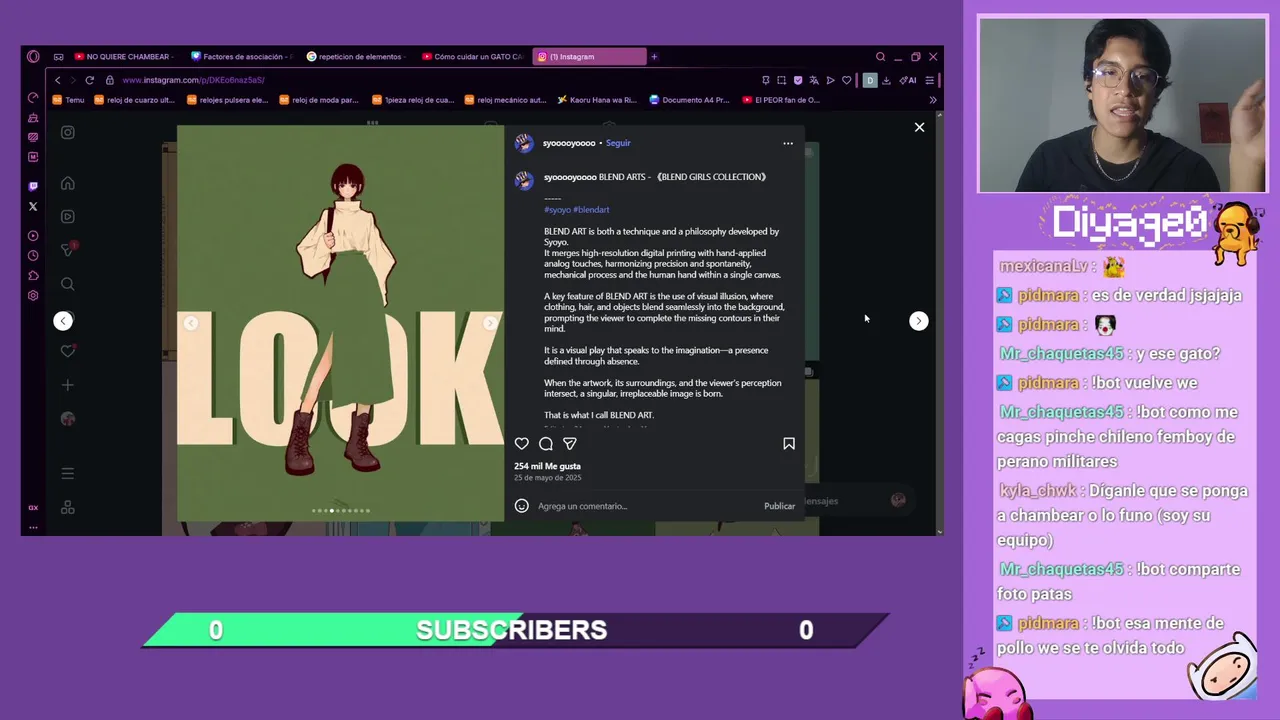1280x720 pixels.
Task: Open the #syoyo hashtag
Action: (557, 210)
